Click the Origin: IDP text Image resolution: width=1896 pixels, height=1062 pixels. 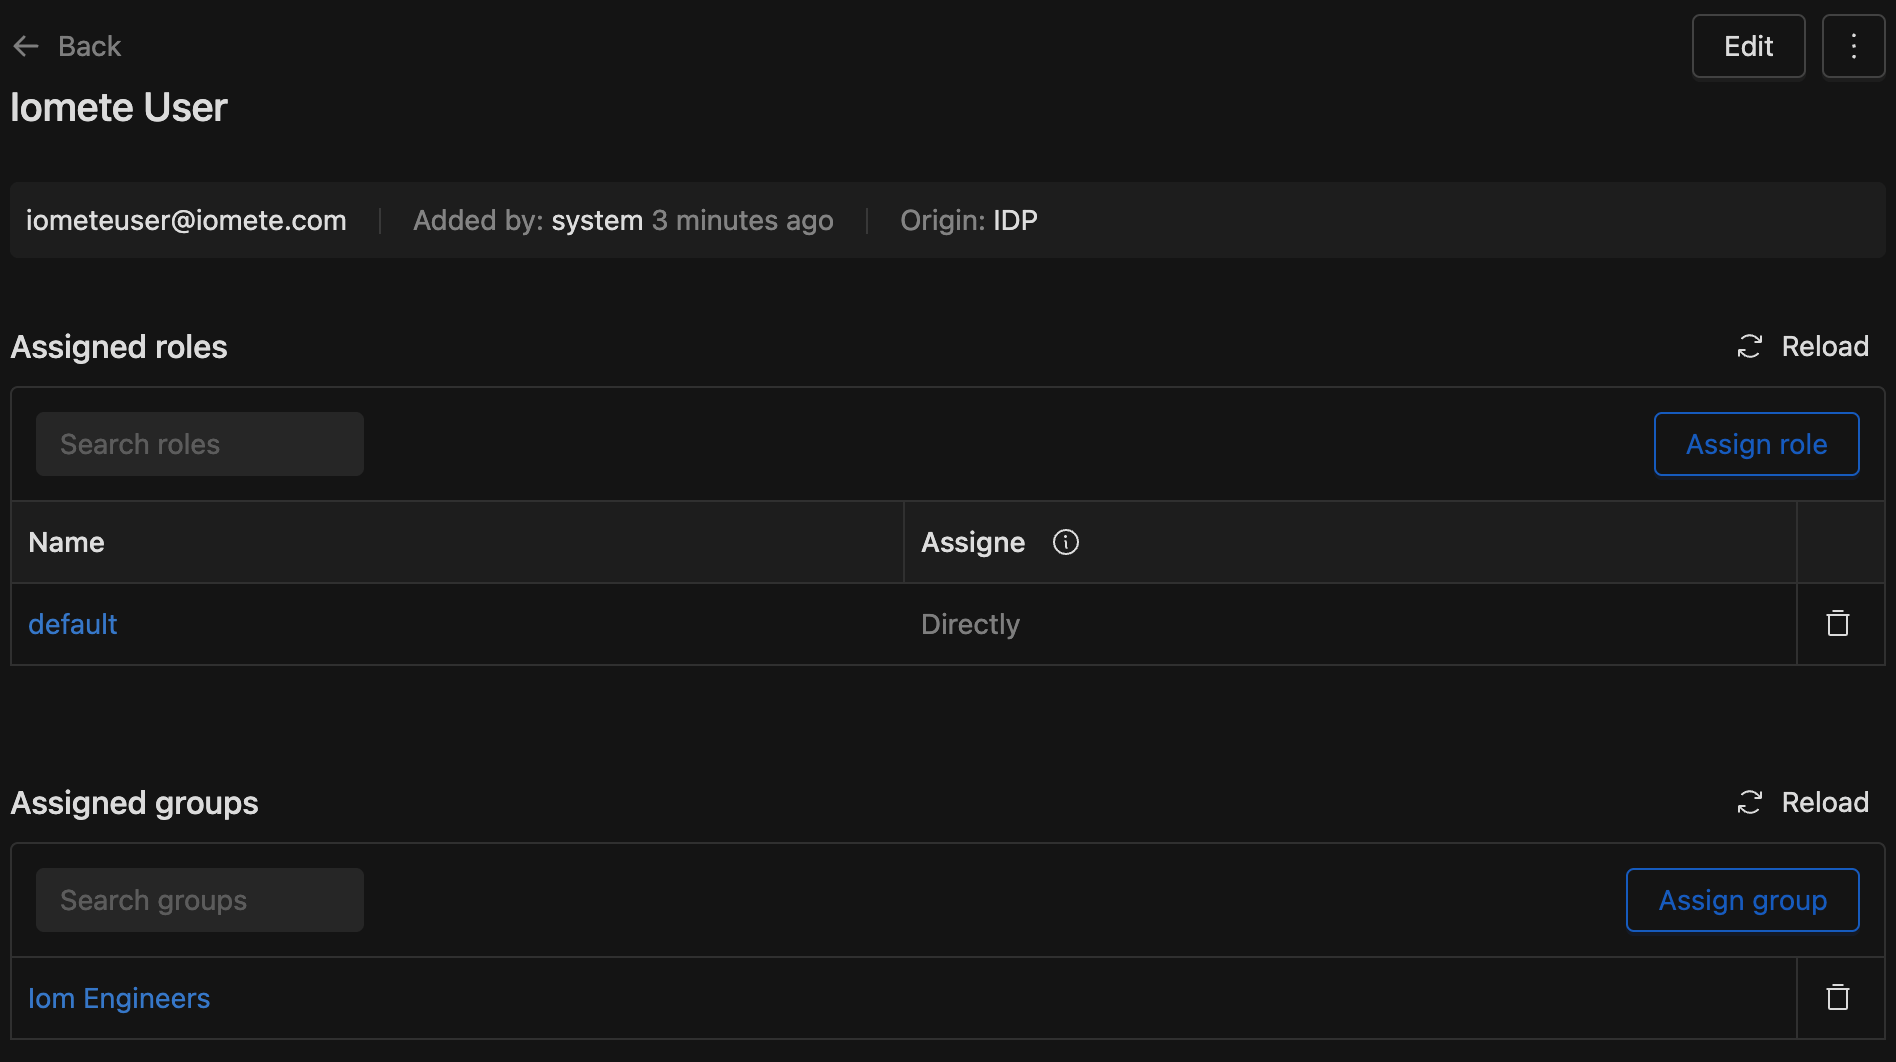pyautogui.click(x=969, y=220)
